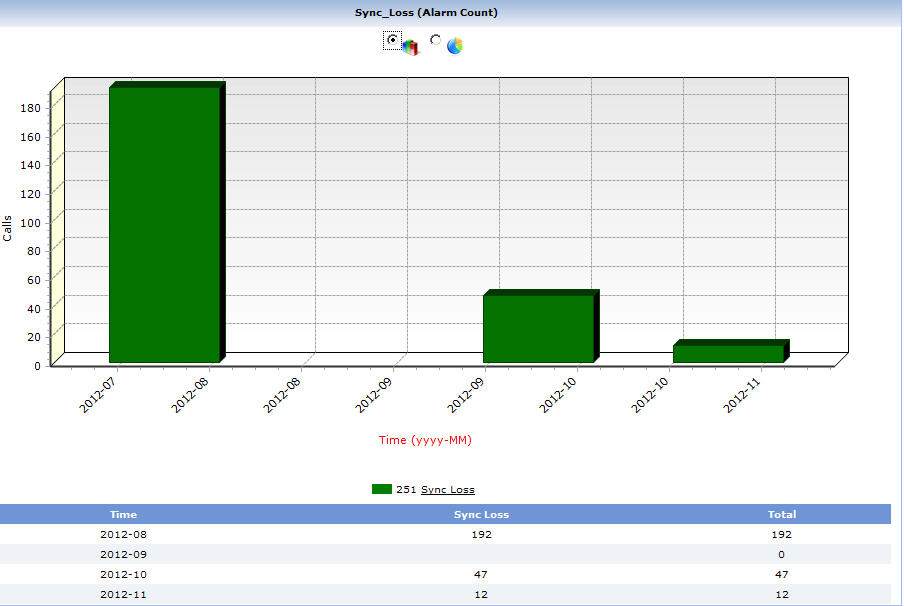The height and width of the screenshot is (606, 904).
Task: Click the 2012-07 x-axis label
Action: tap(98, 395)
